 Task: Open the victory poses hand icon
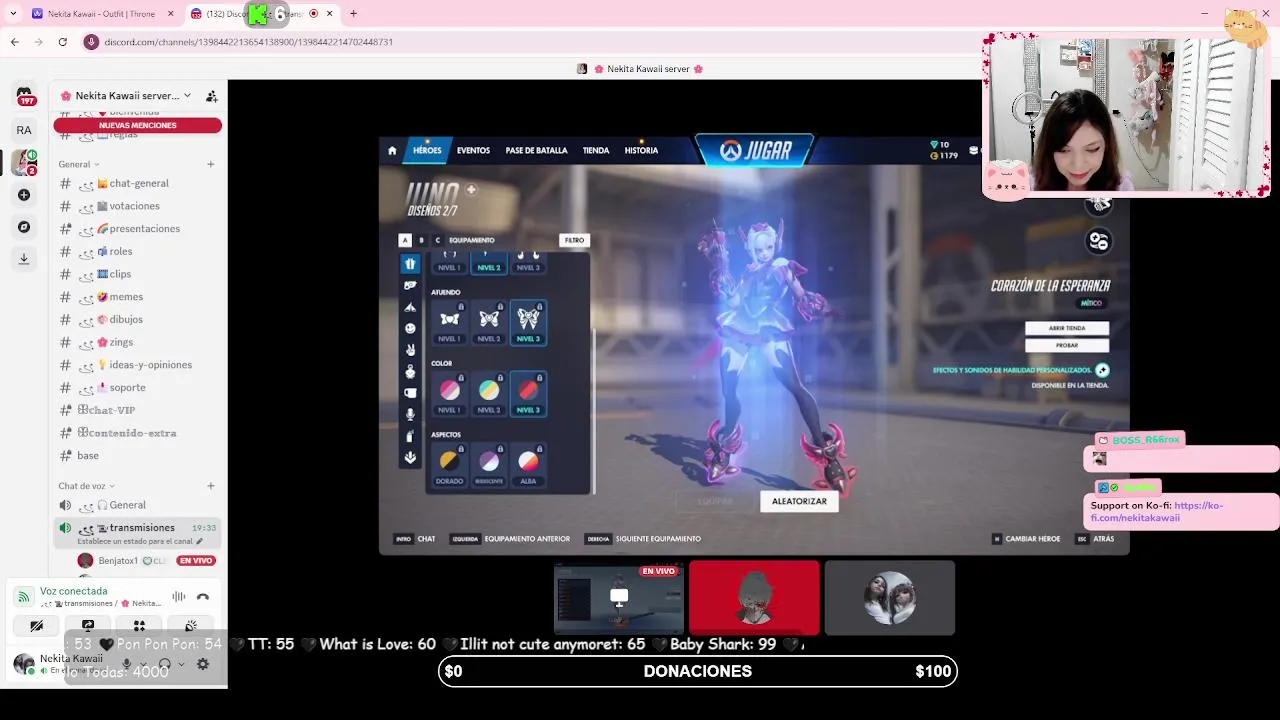pos(410,350)
